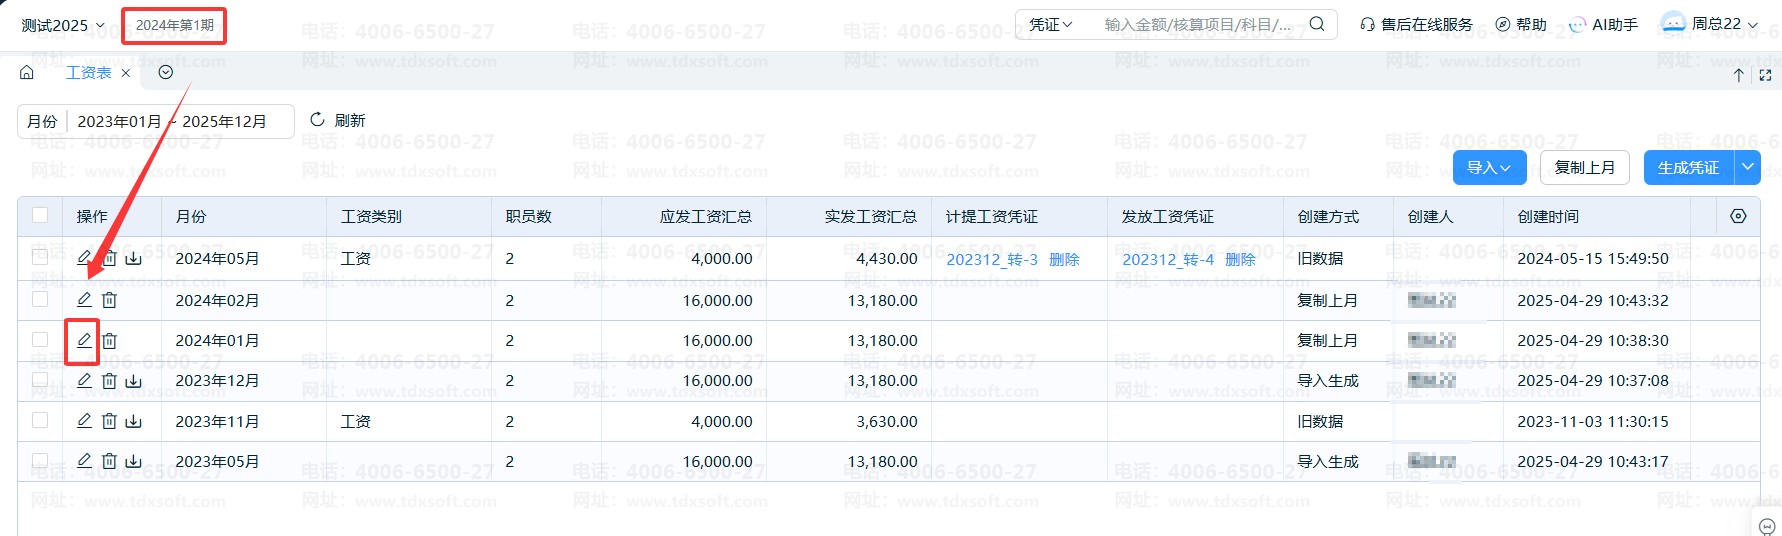1782x536 pixels.
Task: Open the 帮助 menu item
Action: [x=1521, y=25]
